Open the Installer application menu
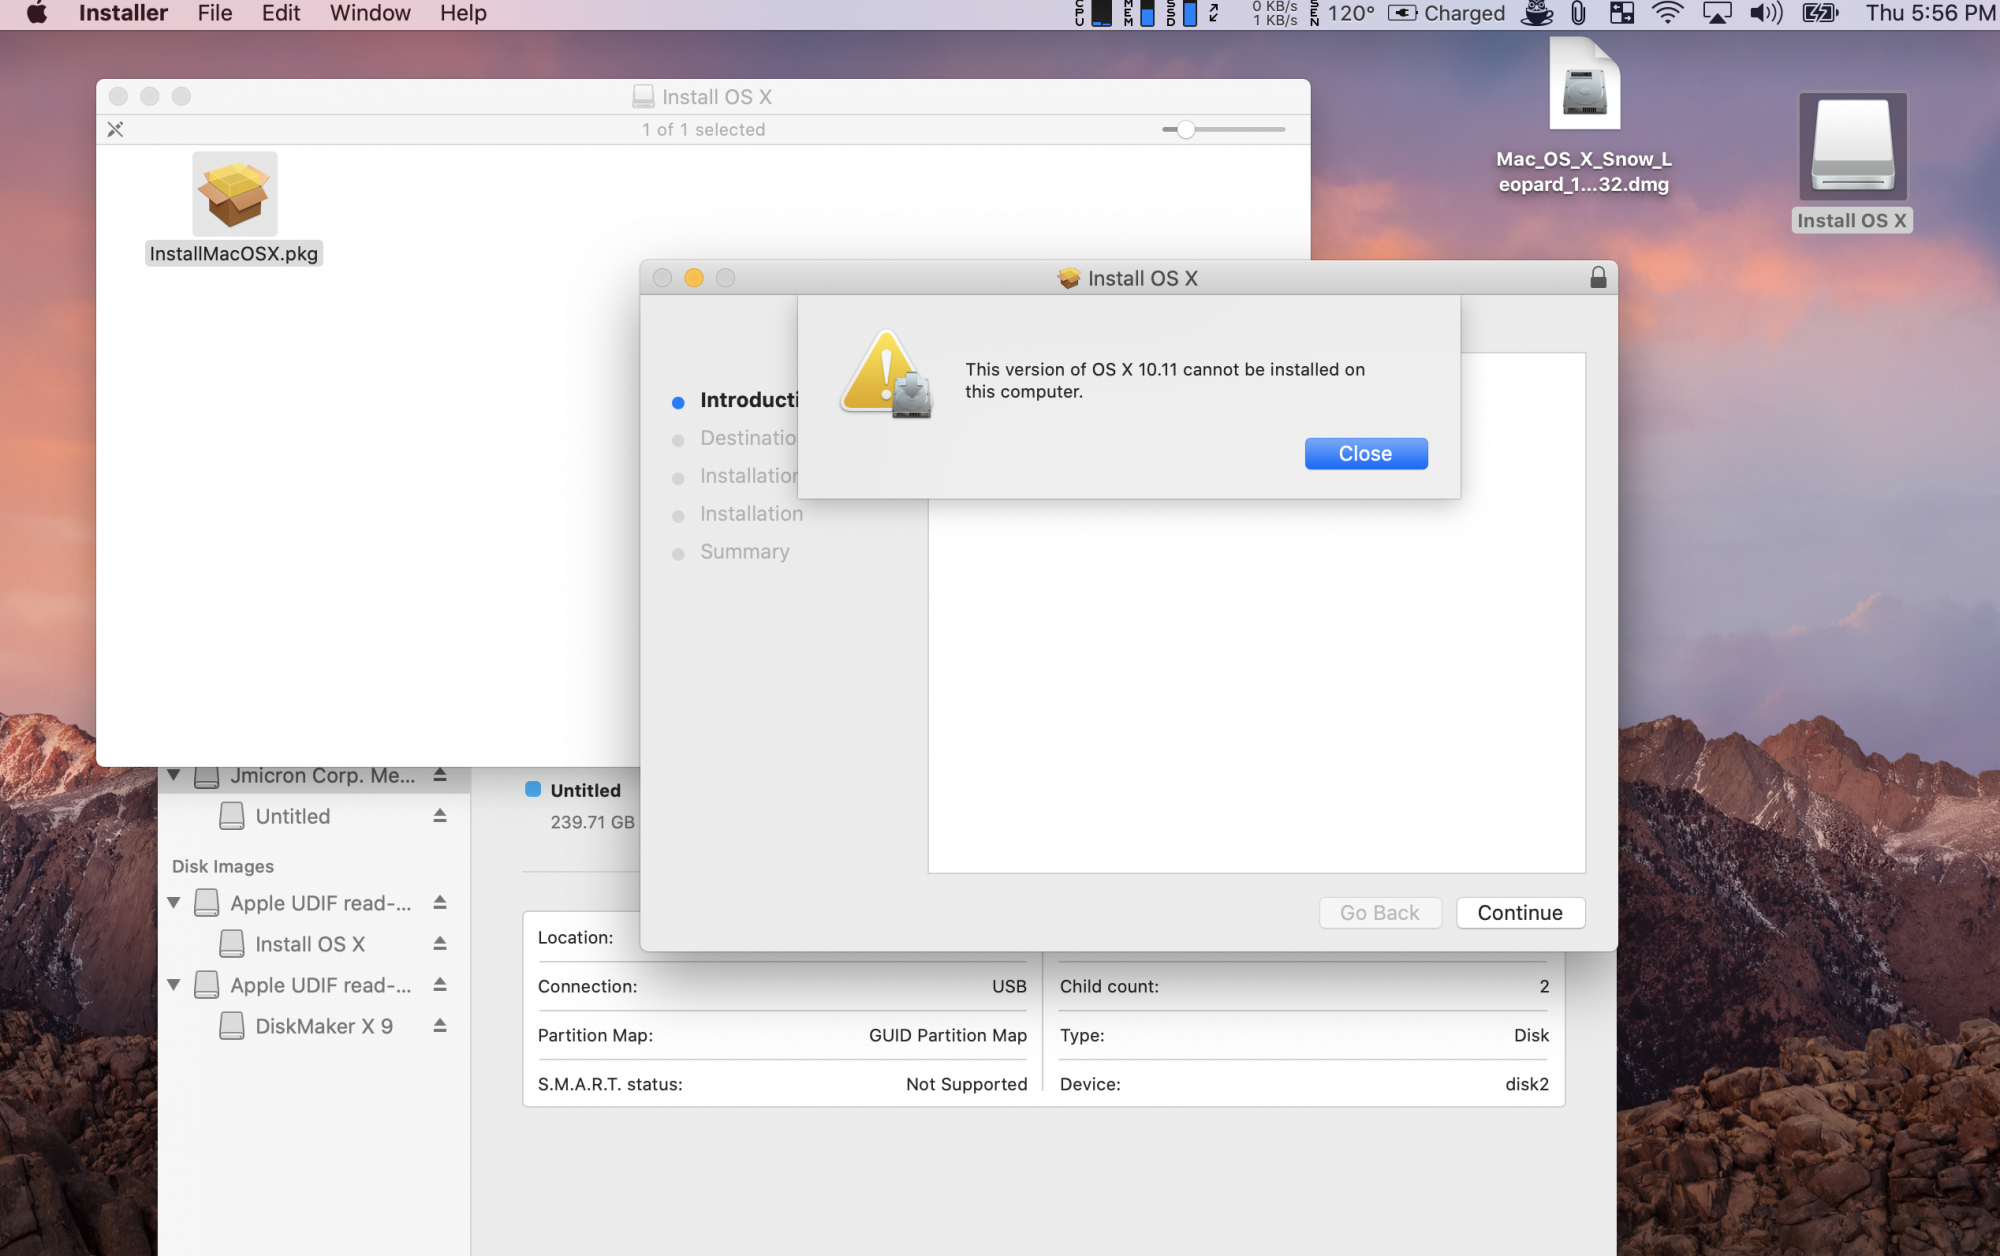 123,13
